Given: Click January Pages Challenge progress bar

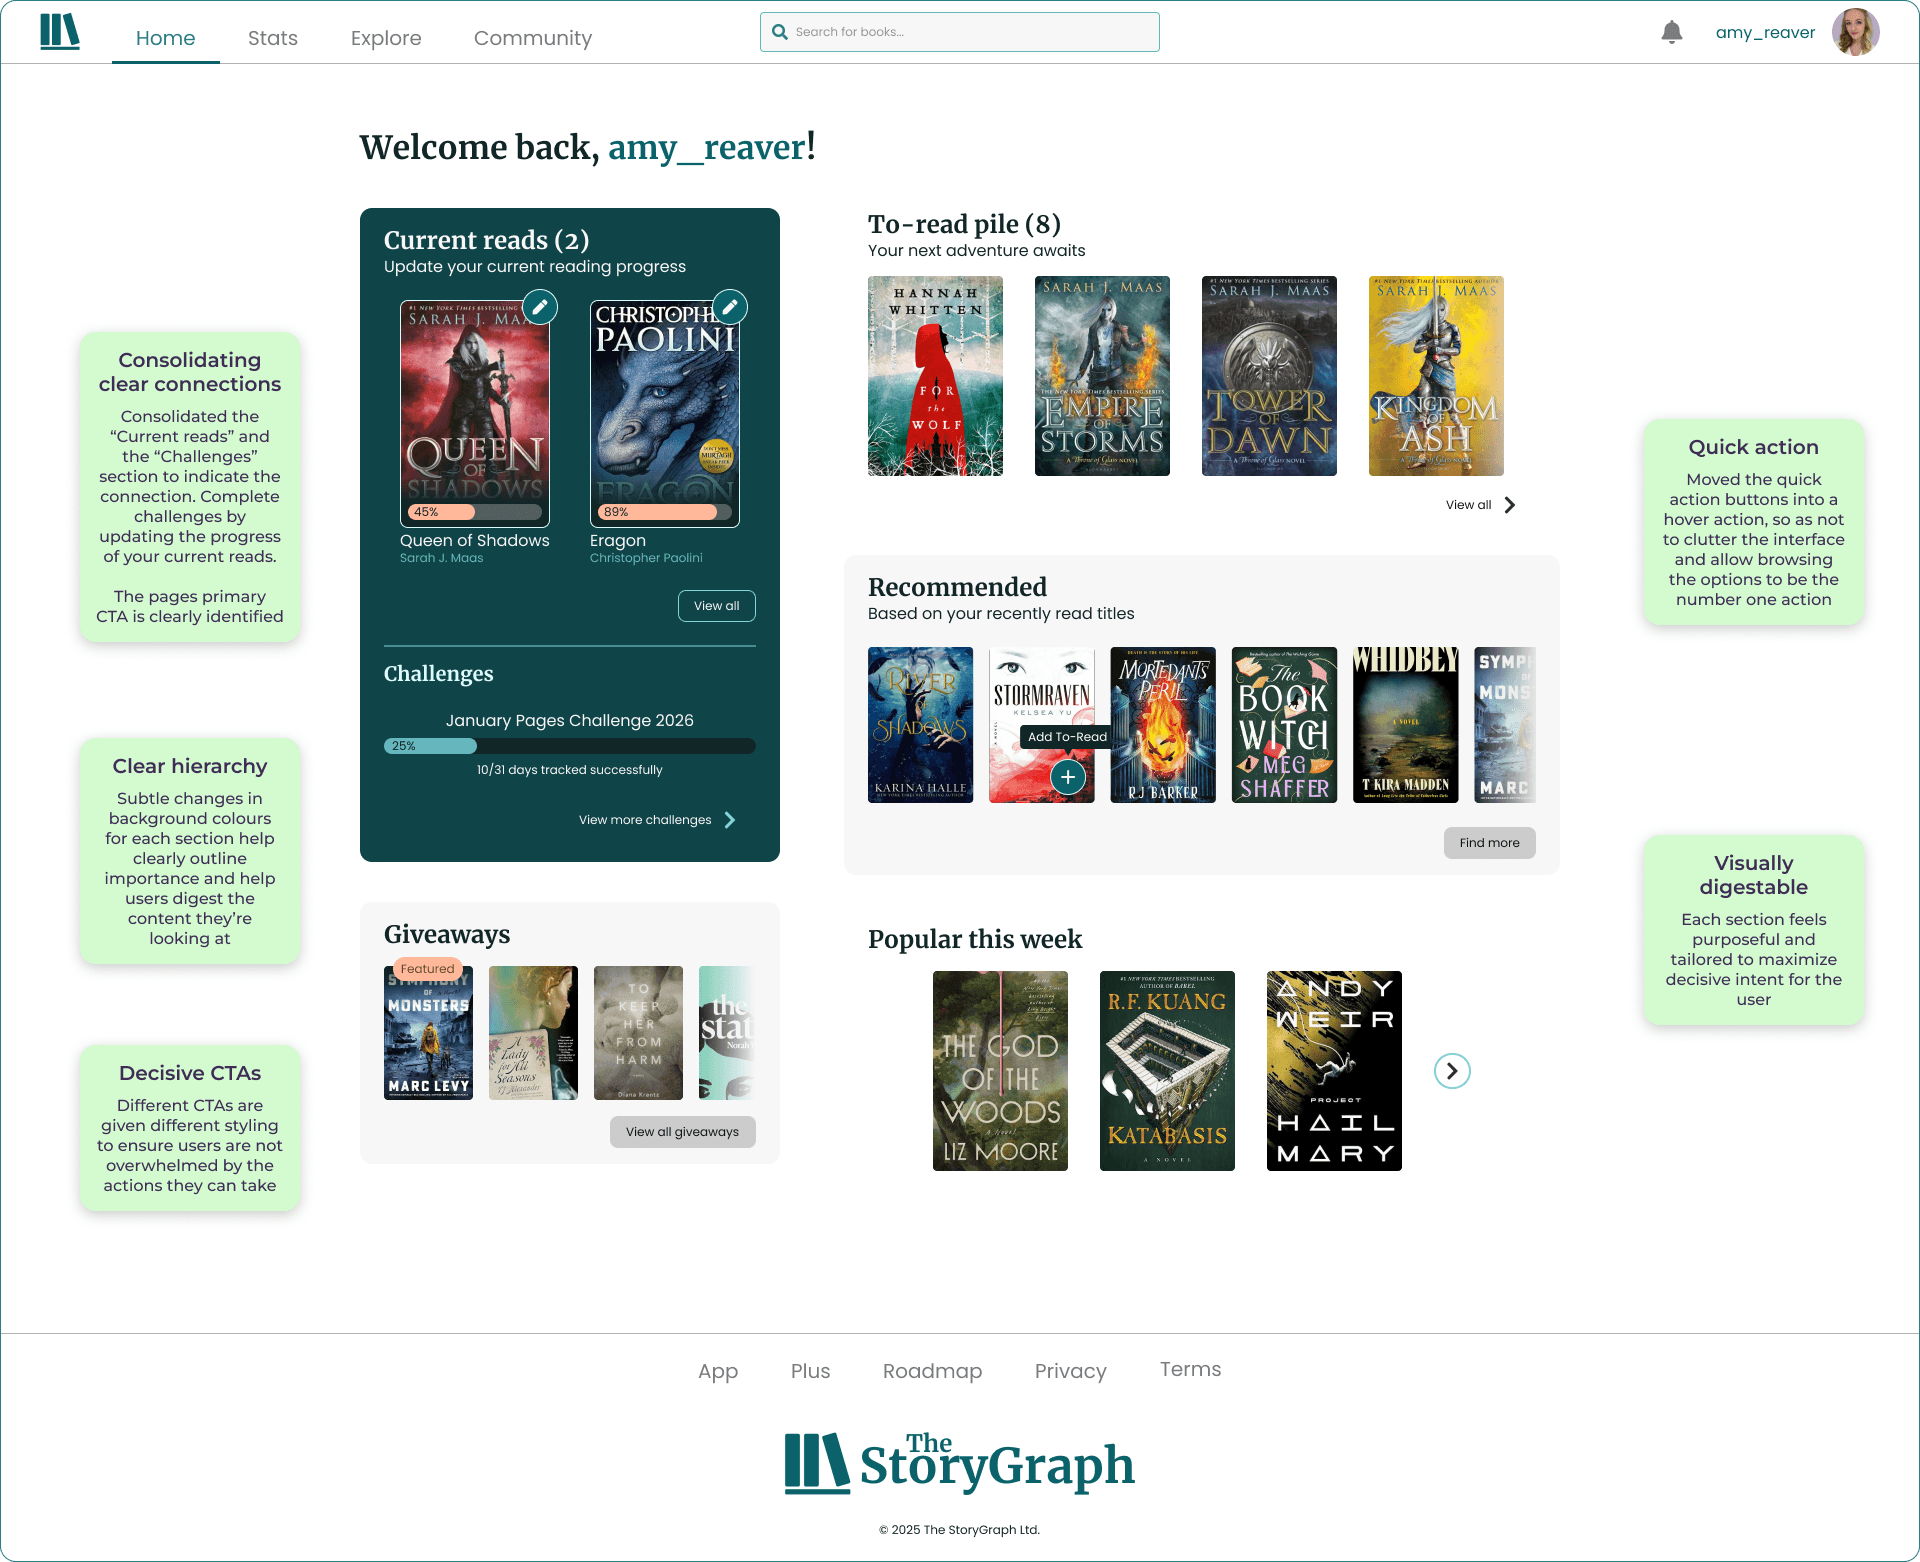Looking at the screenshot, I should point(569,746).
